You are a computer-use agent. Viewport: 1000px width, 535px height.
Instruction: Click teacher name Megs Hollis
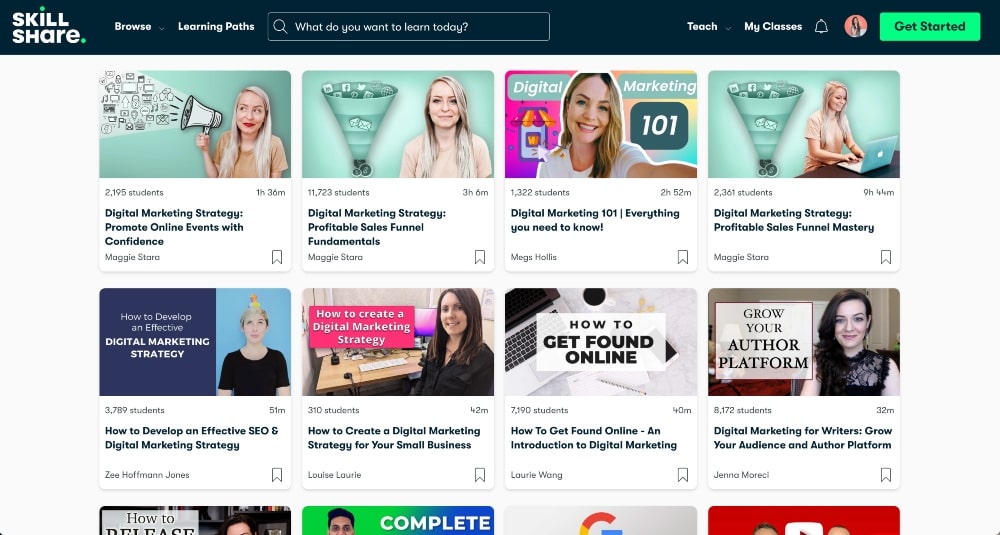pyautogui.click(x=534, y=257)
